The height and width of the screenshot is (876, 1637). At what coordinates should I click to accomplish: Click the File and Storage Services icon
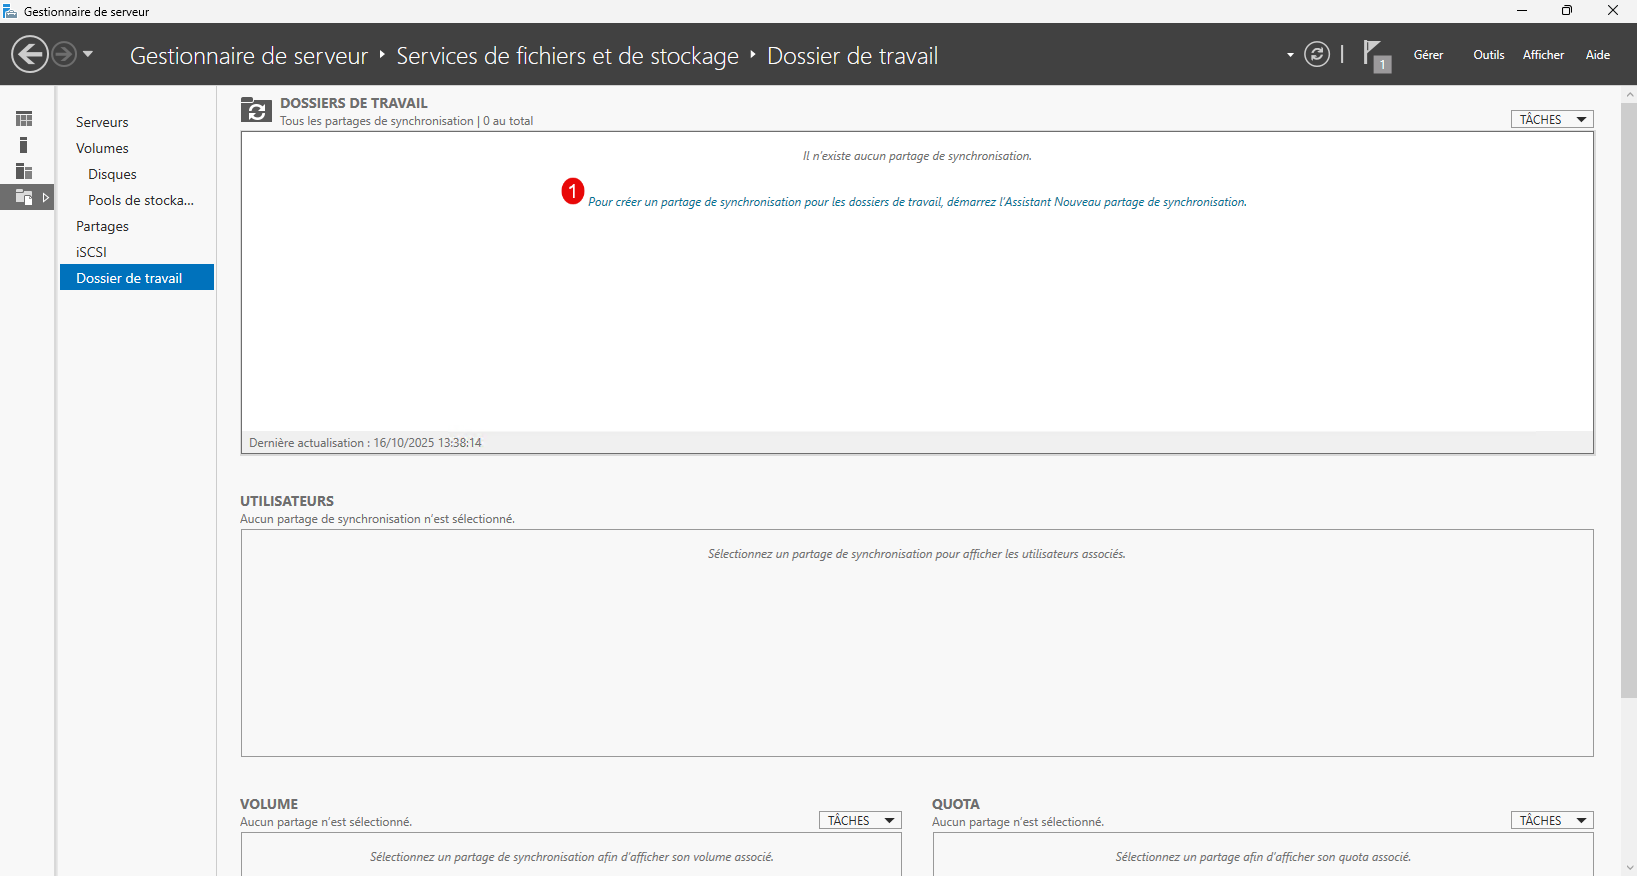point(24,197)
